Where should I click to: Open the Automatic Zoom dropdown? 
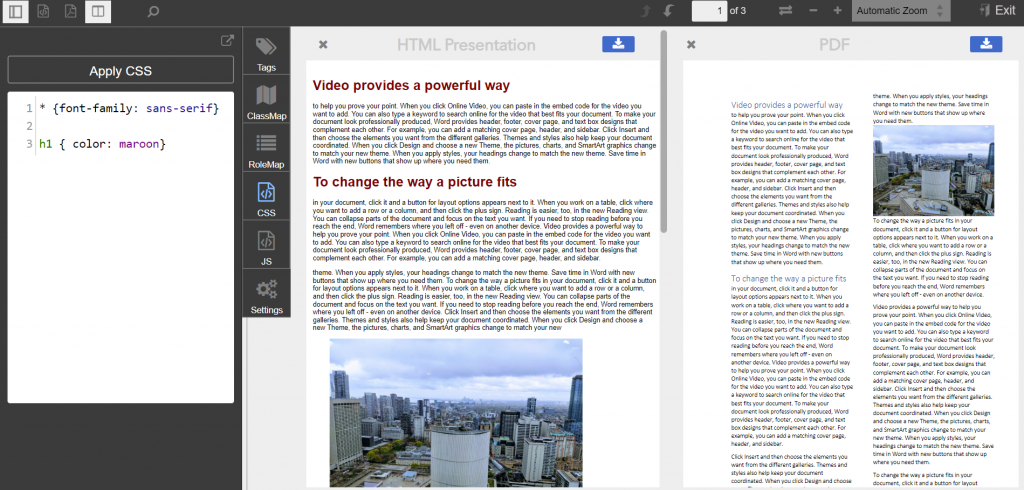tap(901, 11)
